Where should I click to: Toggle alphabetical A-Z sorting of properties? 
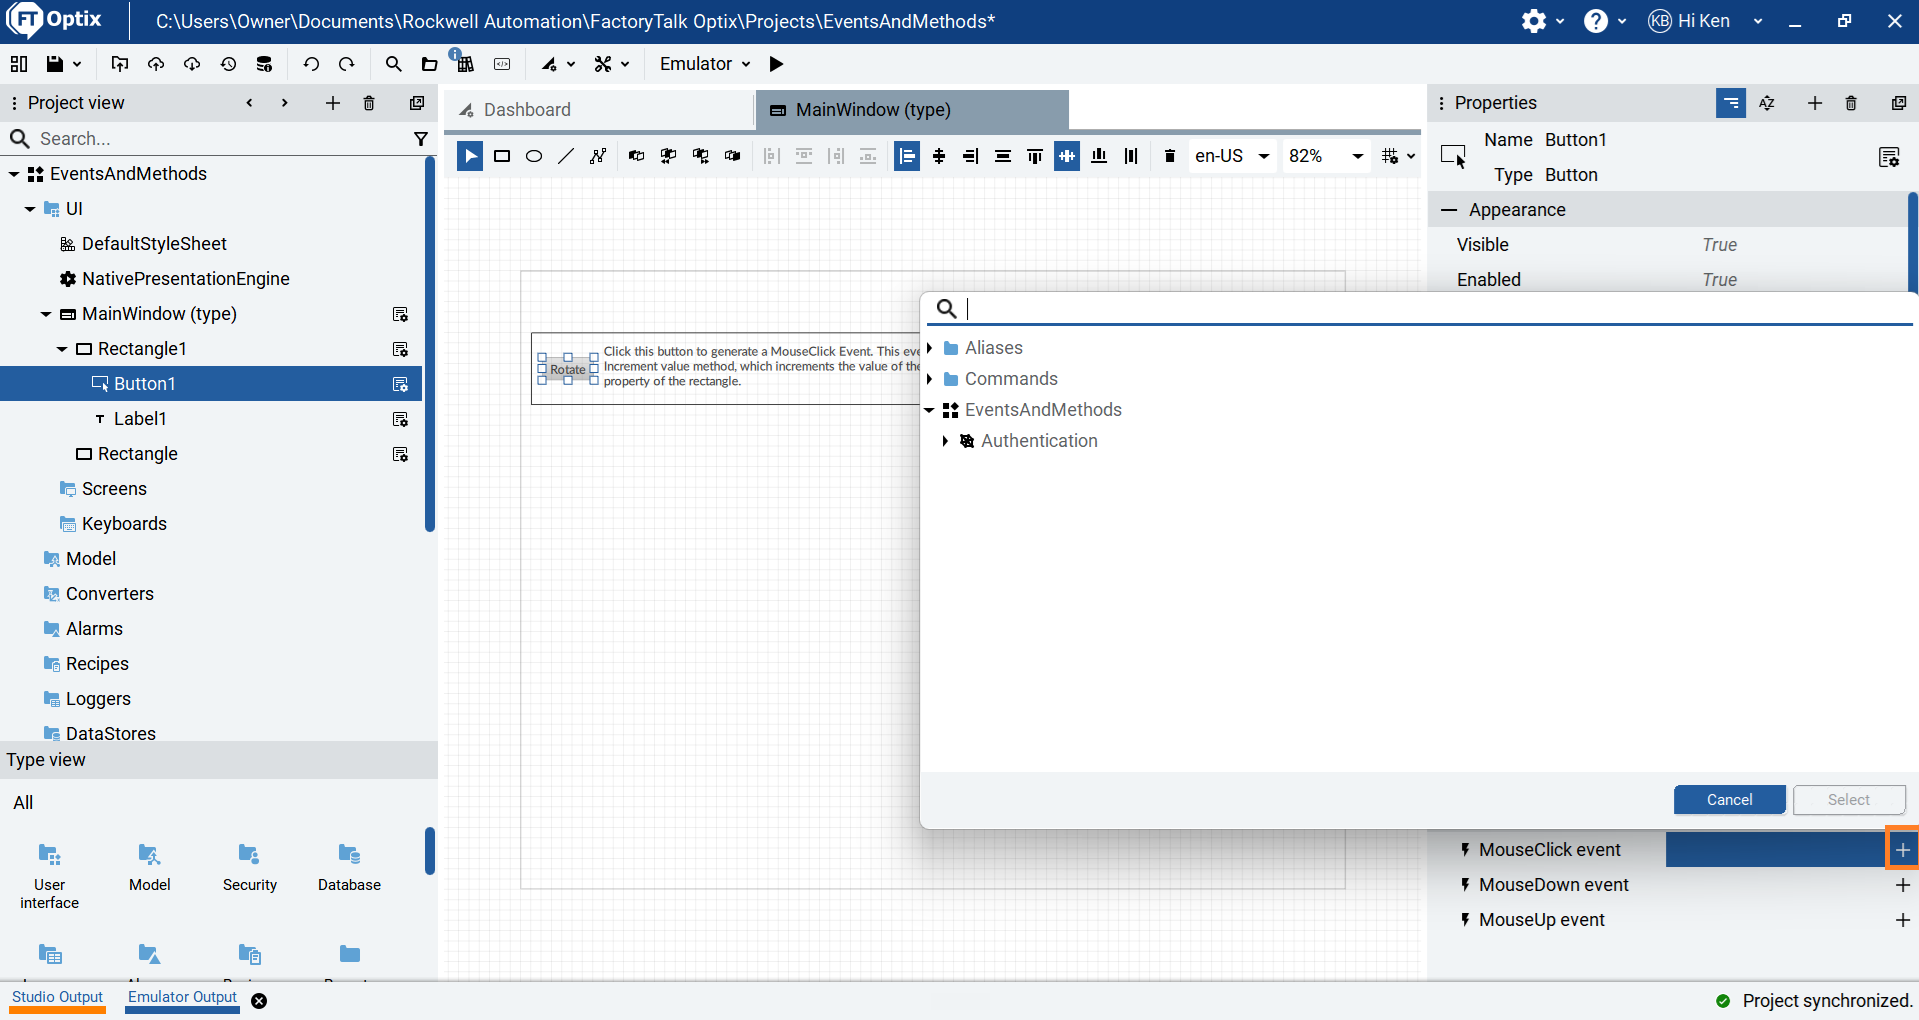pyautogui.click(x=1767, y=103)
